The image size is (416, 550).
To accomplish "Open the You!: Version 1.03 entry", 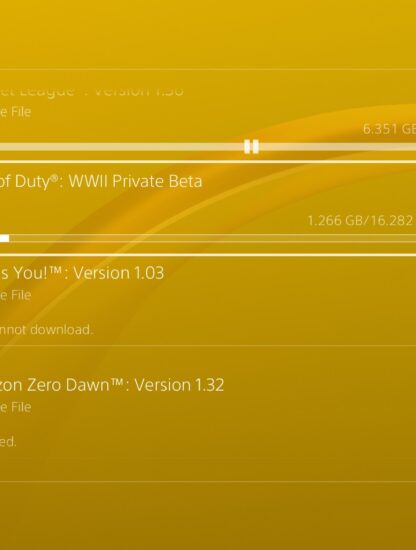I will pyautogui.click(x=208, y=301).
